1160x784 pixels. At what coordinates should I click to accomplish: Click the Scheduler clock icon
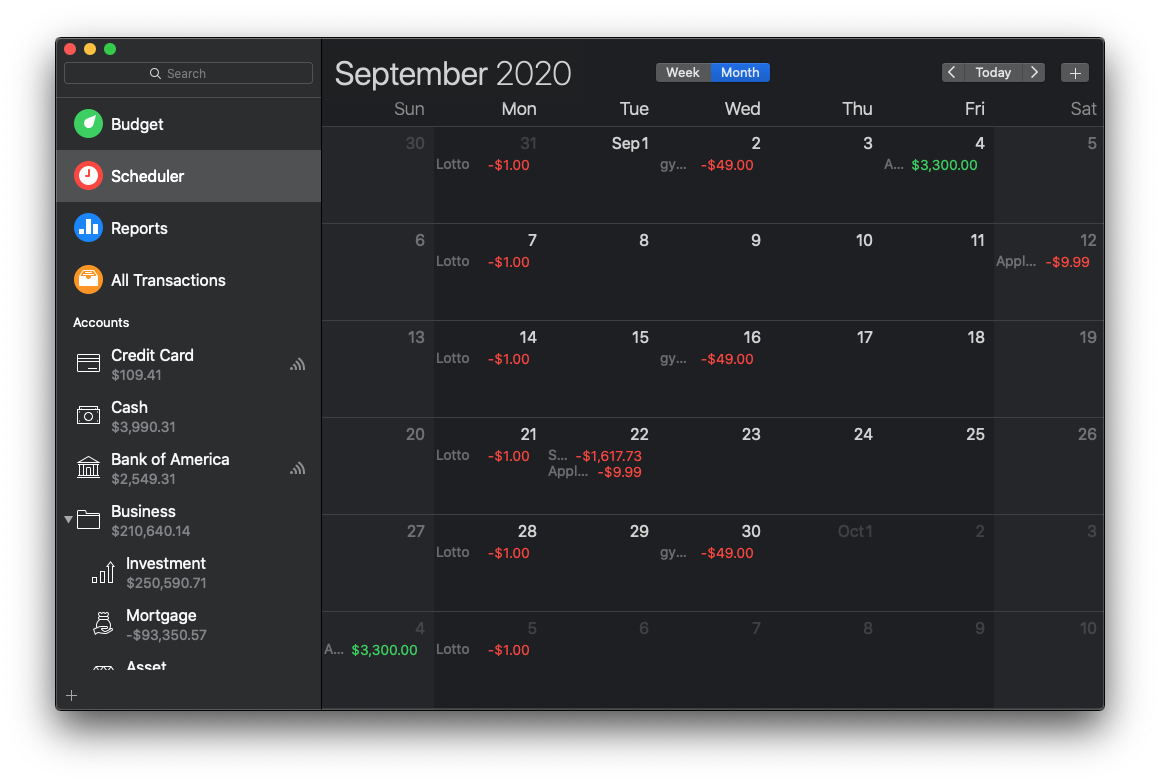pyautogui.click(x=87, y=175)
